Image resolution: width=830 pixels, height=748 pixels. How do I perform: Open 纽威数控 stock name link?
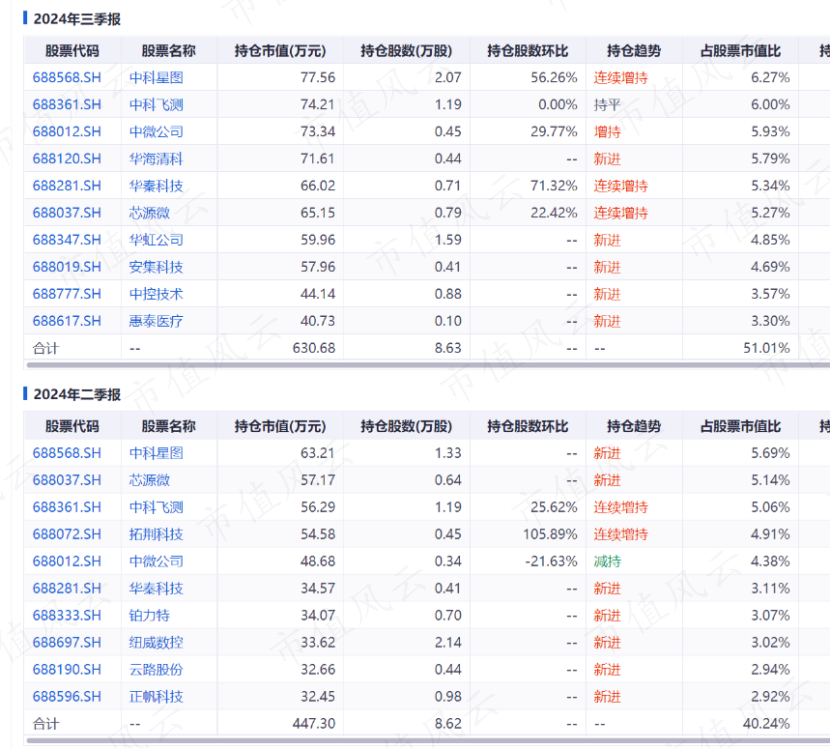coord(156,642)
